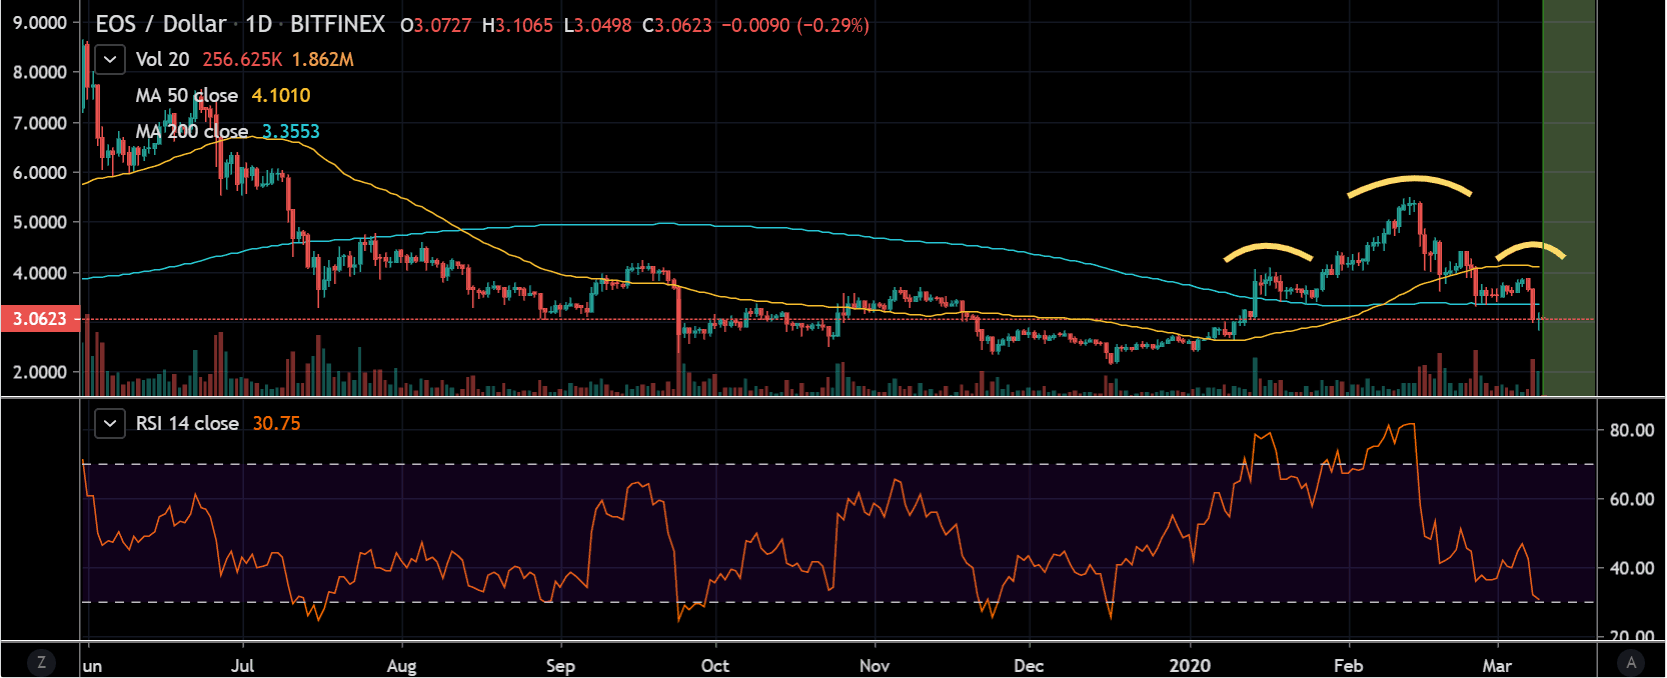Click the volume value 256.625K

(x=242, y=59)
